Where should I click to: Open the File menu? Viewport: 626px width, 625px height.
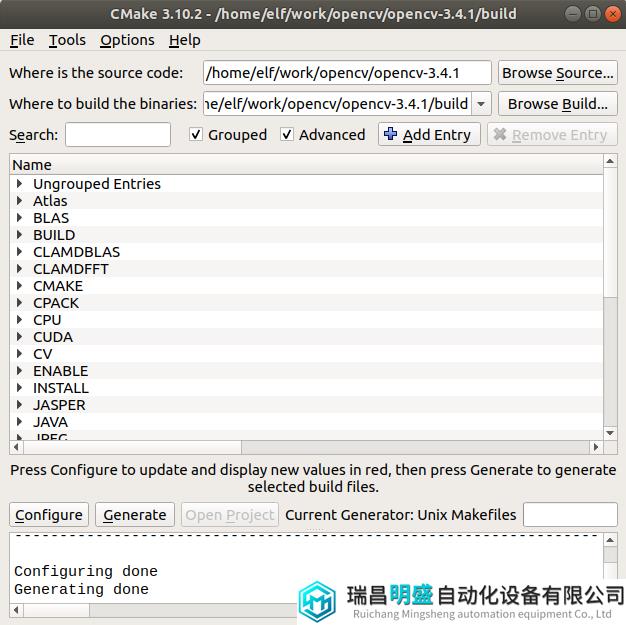[22, 40]
